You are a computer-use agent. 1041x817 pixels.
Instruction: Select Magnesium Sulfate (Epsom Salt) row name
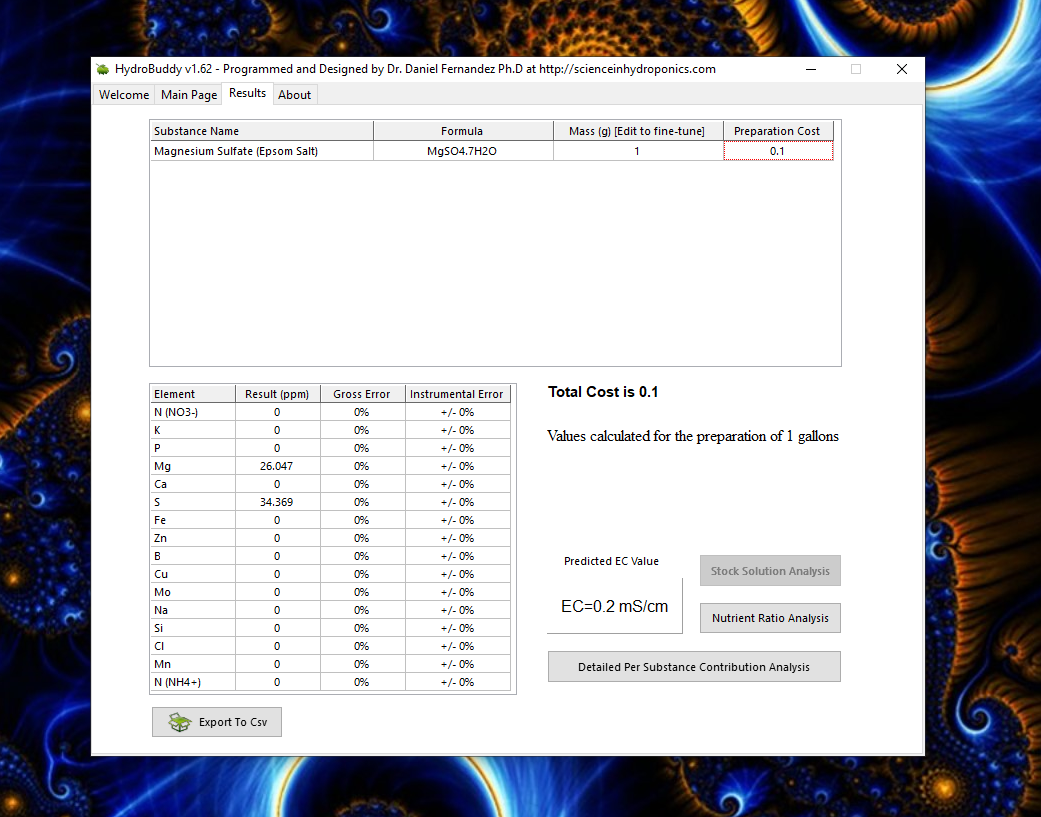261,151
